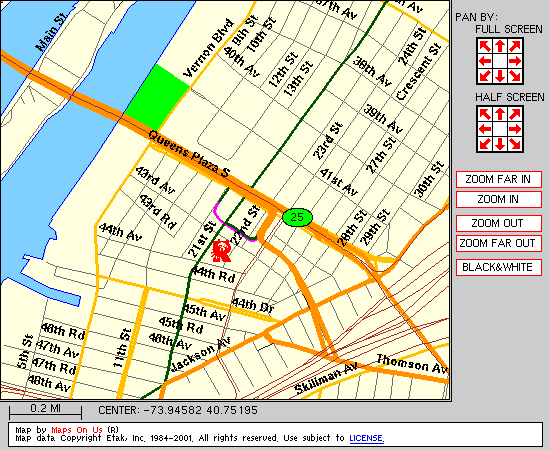Pan half screen up arrow
Screen dimensions: 550x450
pyautogui.click(x=500, y=114)
